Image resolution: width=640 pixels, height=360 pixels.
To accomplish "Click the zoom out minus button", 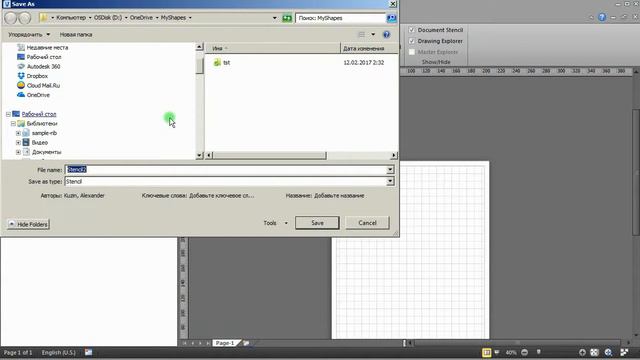I will click(524, 352).
